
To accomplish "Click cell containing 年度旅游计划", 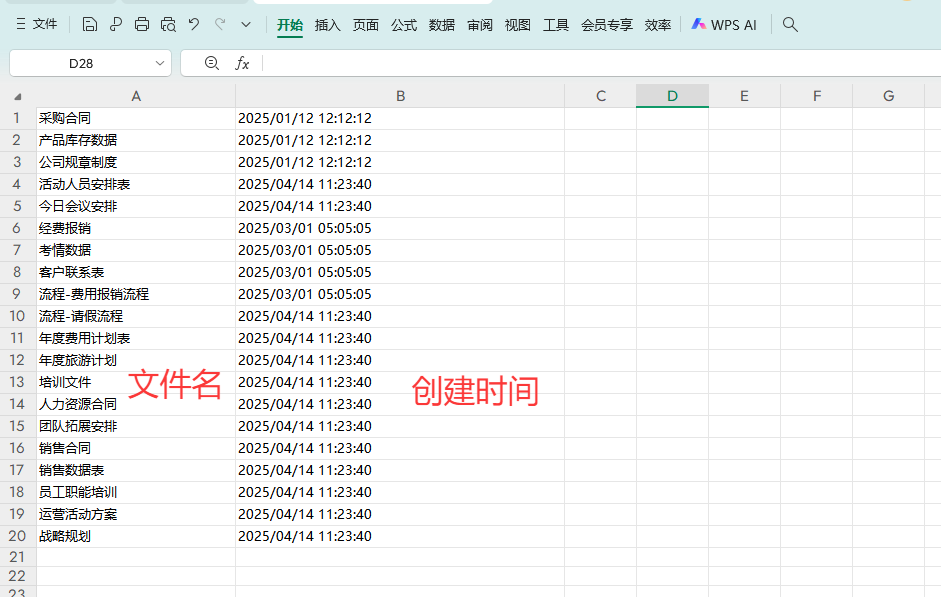I will 136,360.
